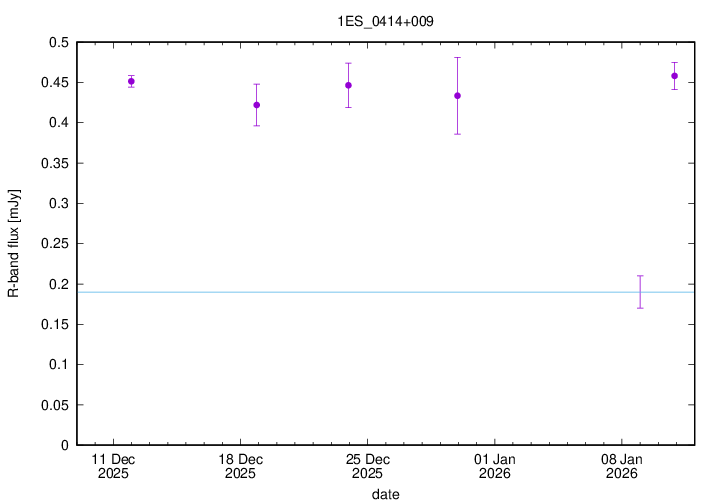Select the data point with the largest error bar
Image resolution: width=720 pixels, height=504 pixels.
457,96
